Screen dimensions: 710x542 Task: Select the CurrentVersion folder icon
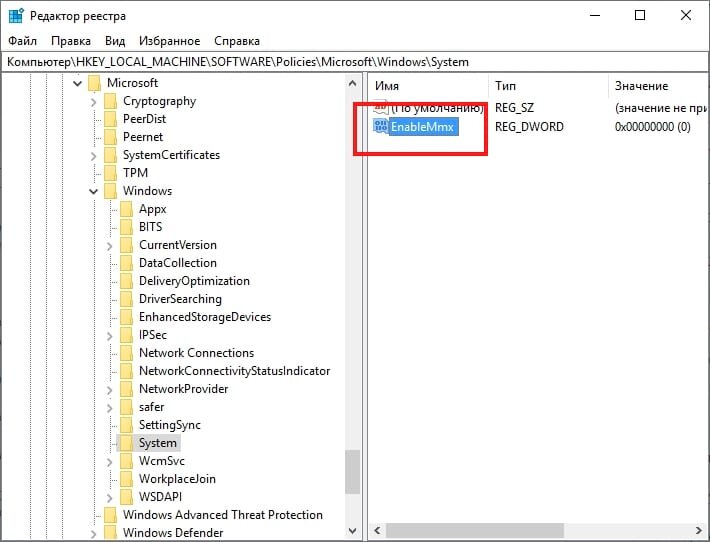[x=126, y=245]
